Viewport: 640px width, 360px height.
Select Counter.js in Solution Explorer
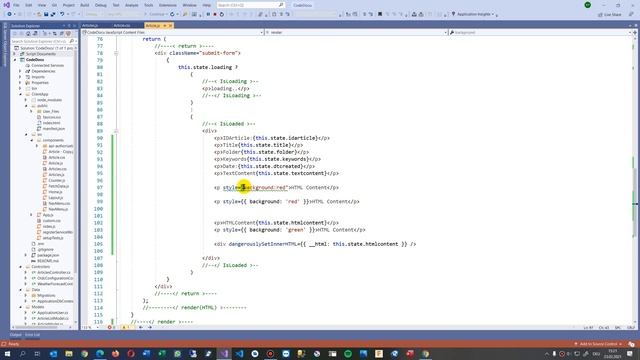[56, 180]
